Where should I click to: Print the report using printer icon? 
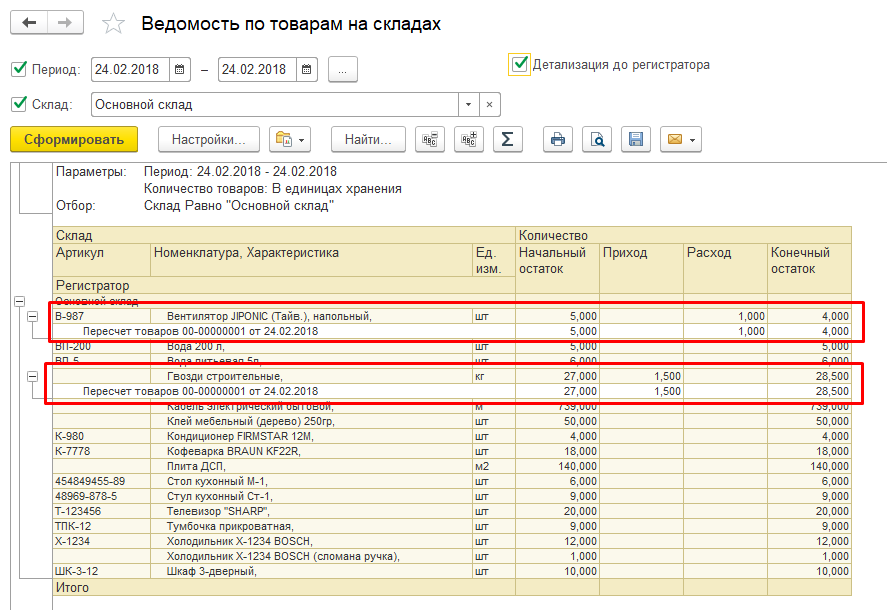pos(558,139)
